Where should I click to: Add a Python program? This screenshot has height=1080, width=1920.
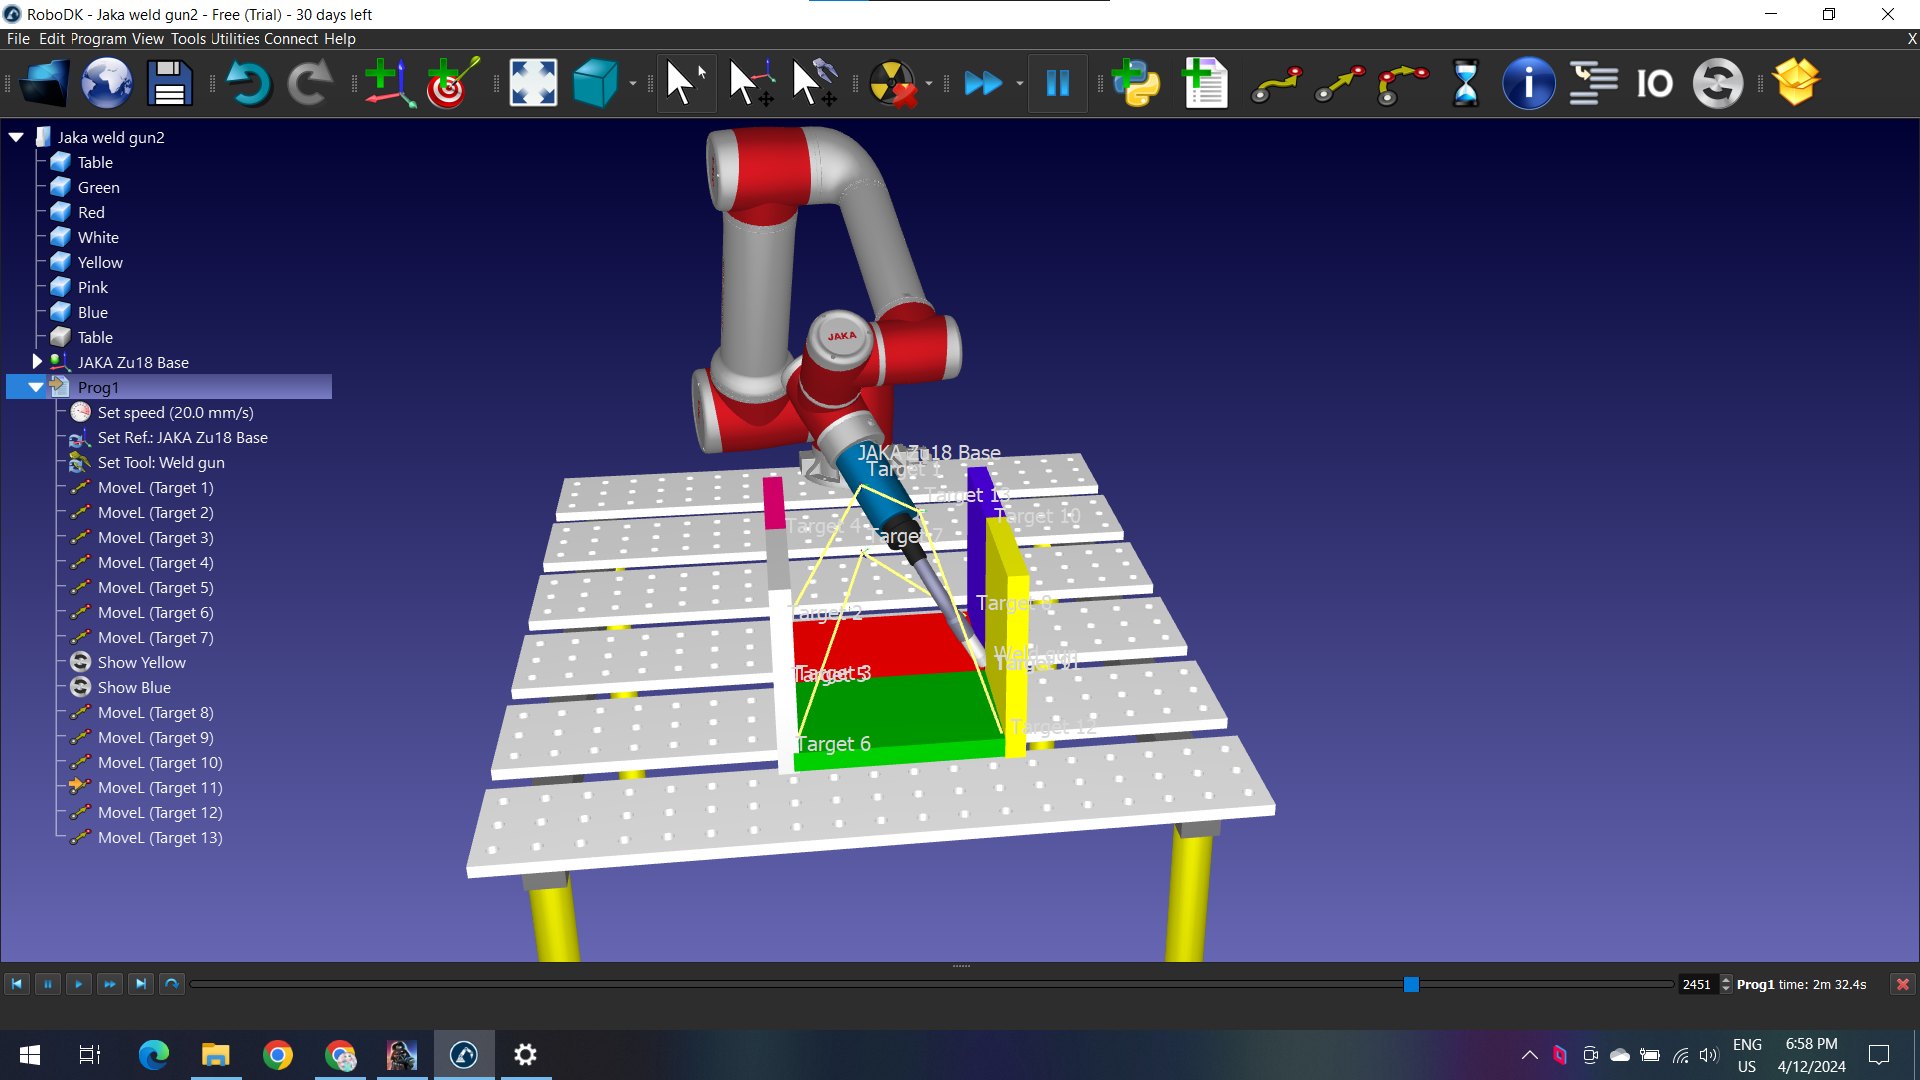(x=1136, y=83)
